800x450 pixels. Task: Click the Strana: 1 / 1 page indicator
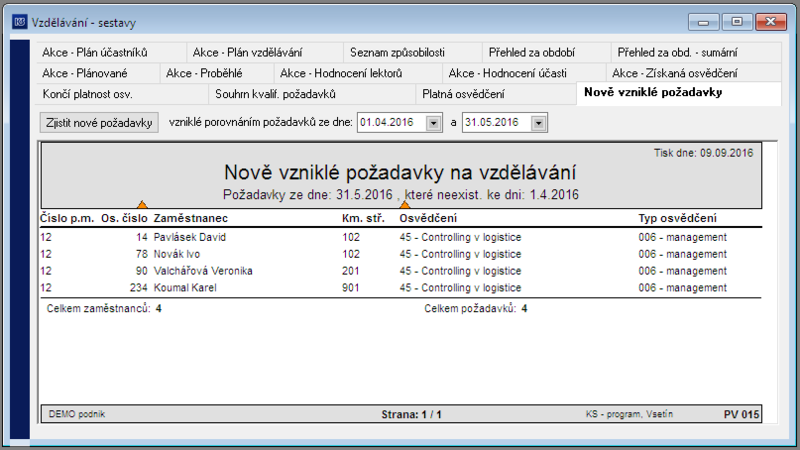[x=411, y=414]
